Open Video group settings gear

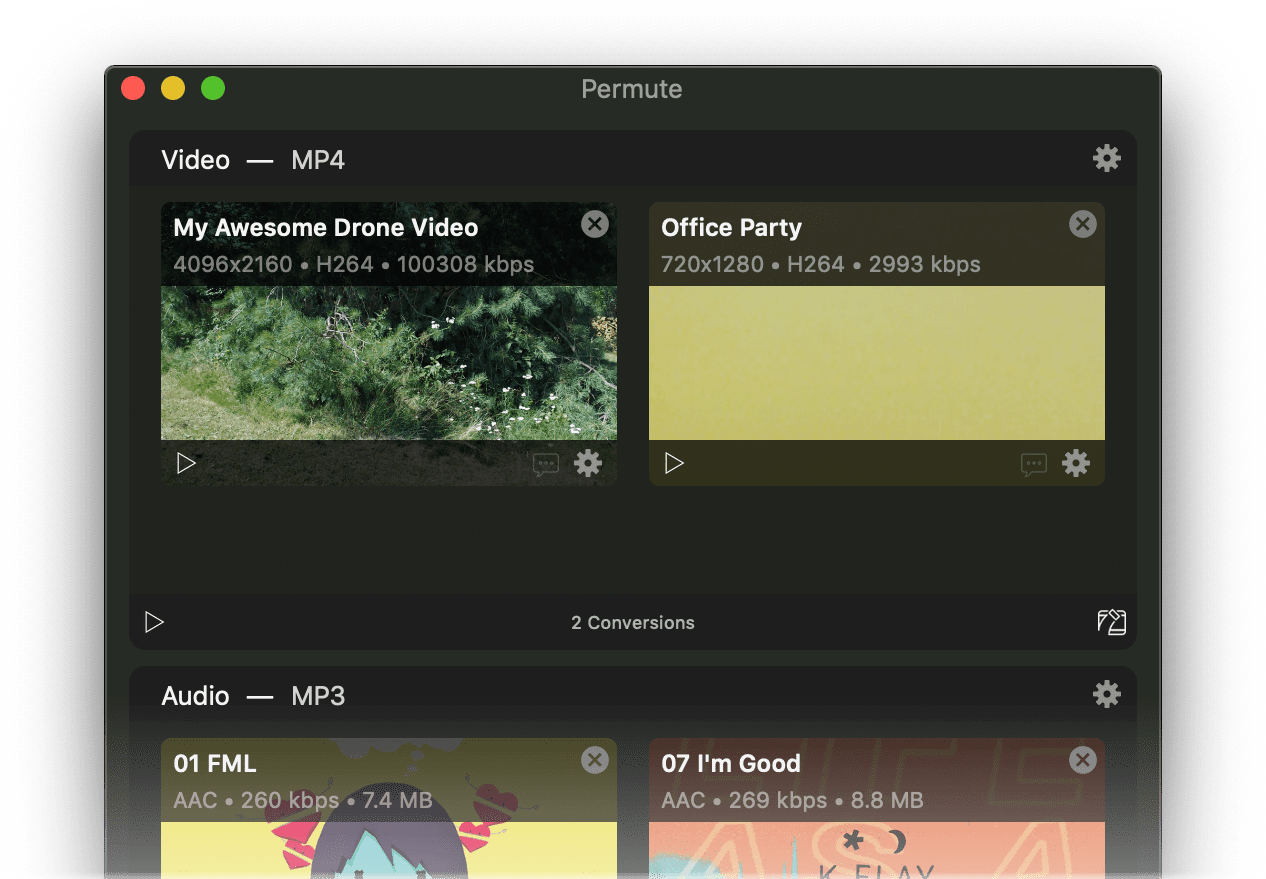click(x=1106, y=158)
